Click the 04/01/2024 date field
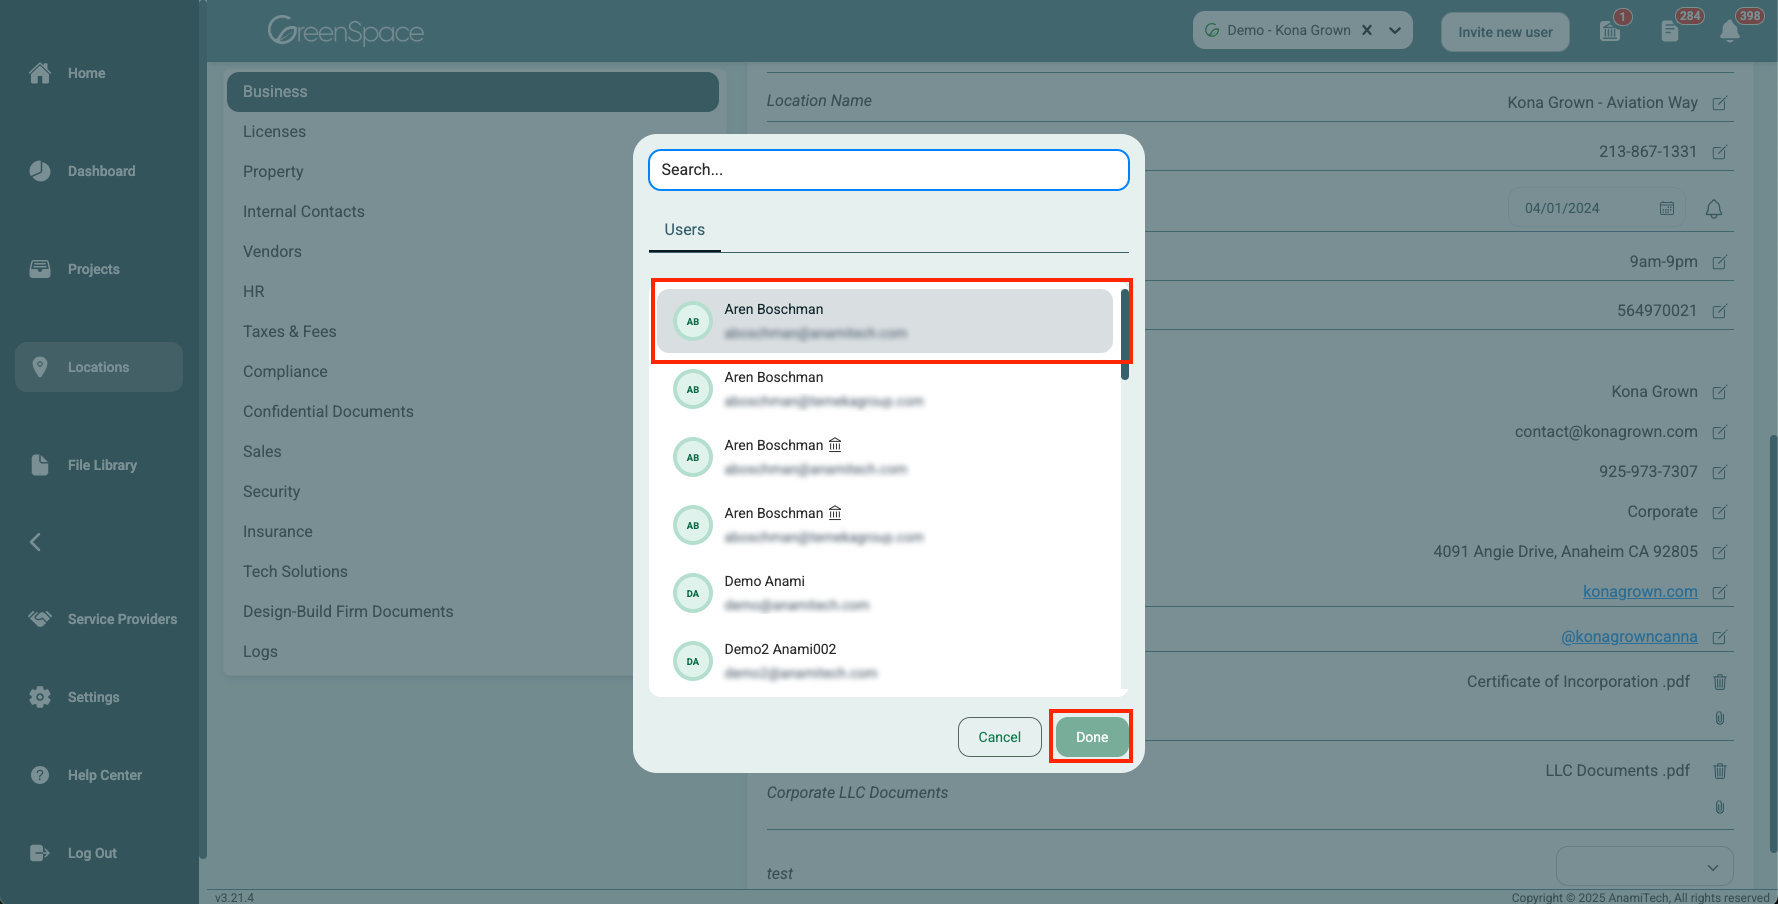 pyautogui.click(x=1597, y=208)
